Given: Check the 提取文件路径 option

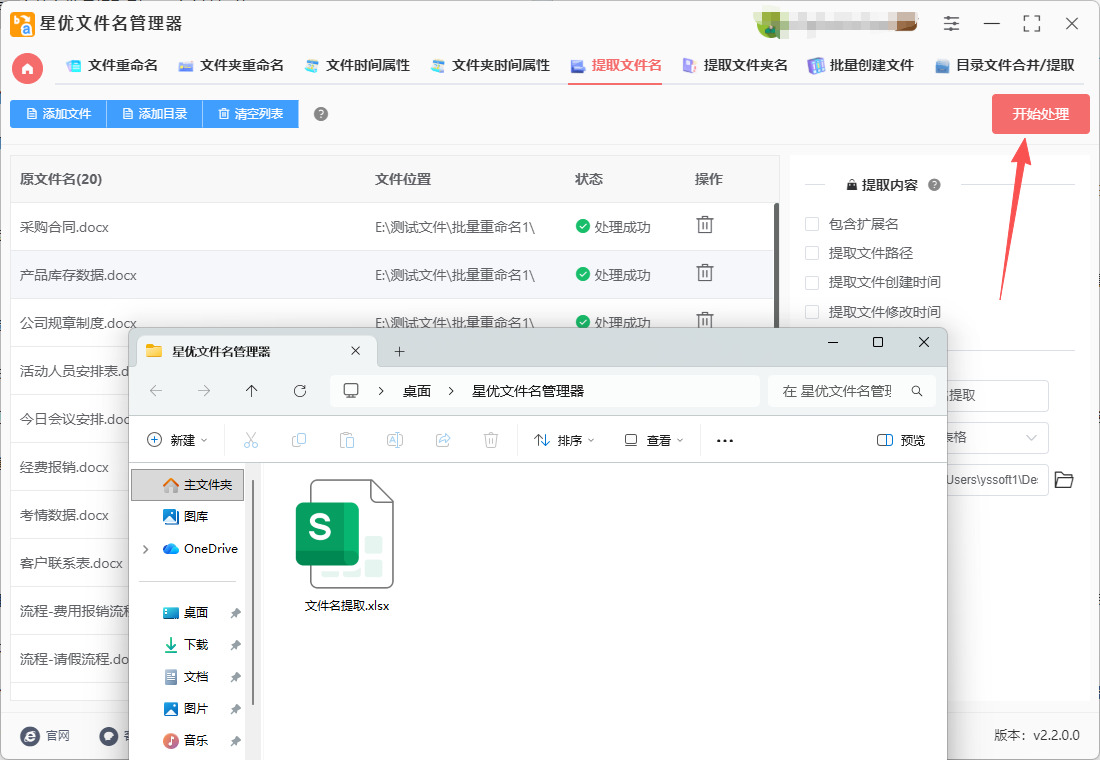Looking at the screenshot, I should point(812,253).
